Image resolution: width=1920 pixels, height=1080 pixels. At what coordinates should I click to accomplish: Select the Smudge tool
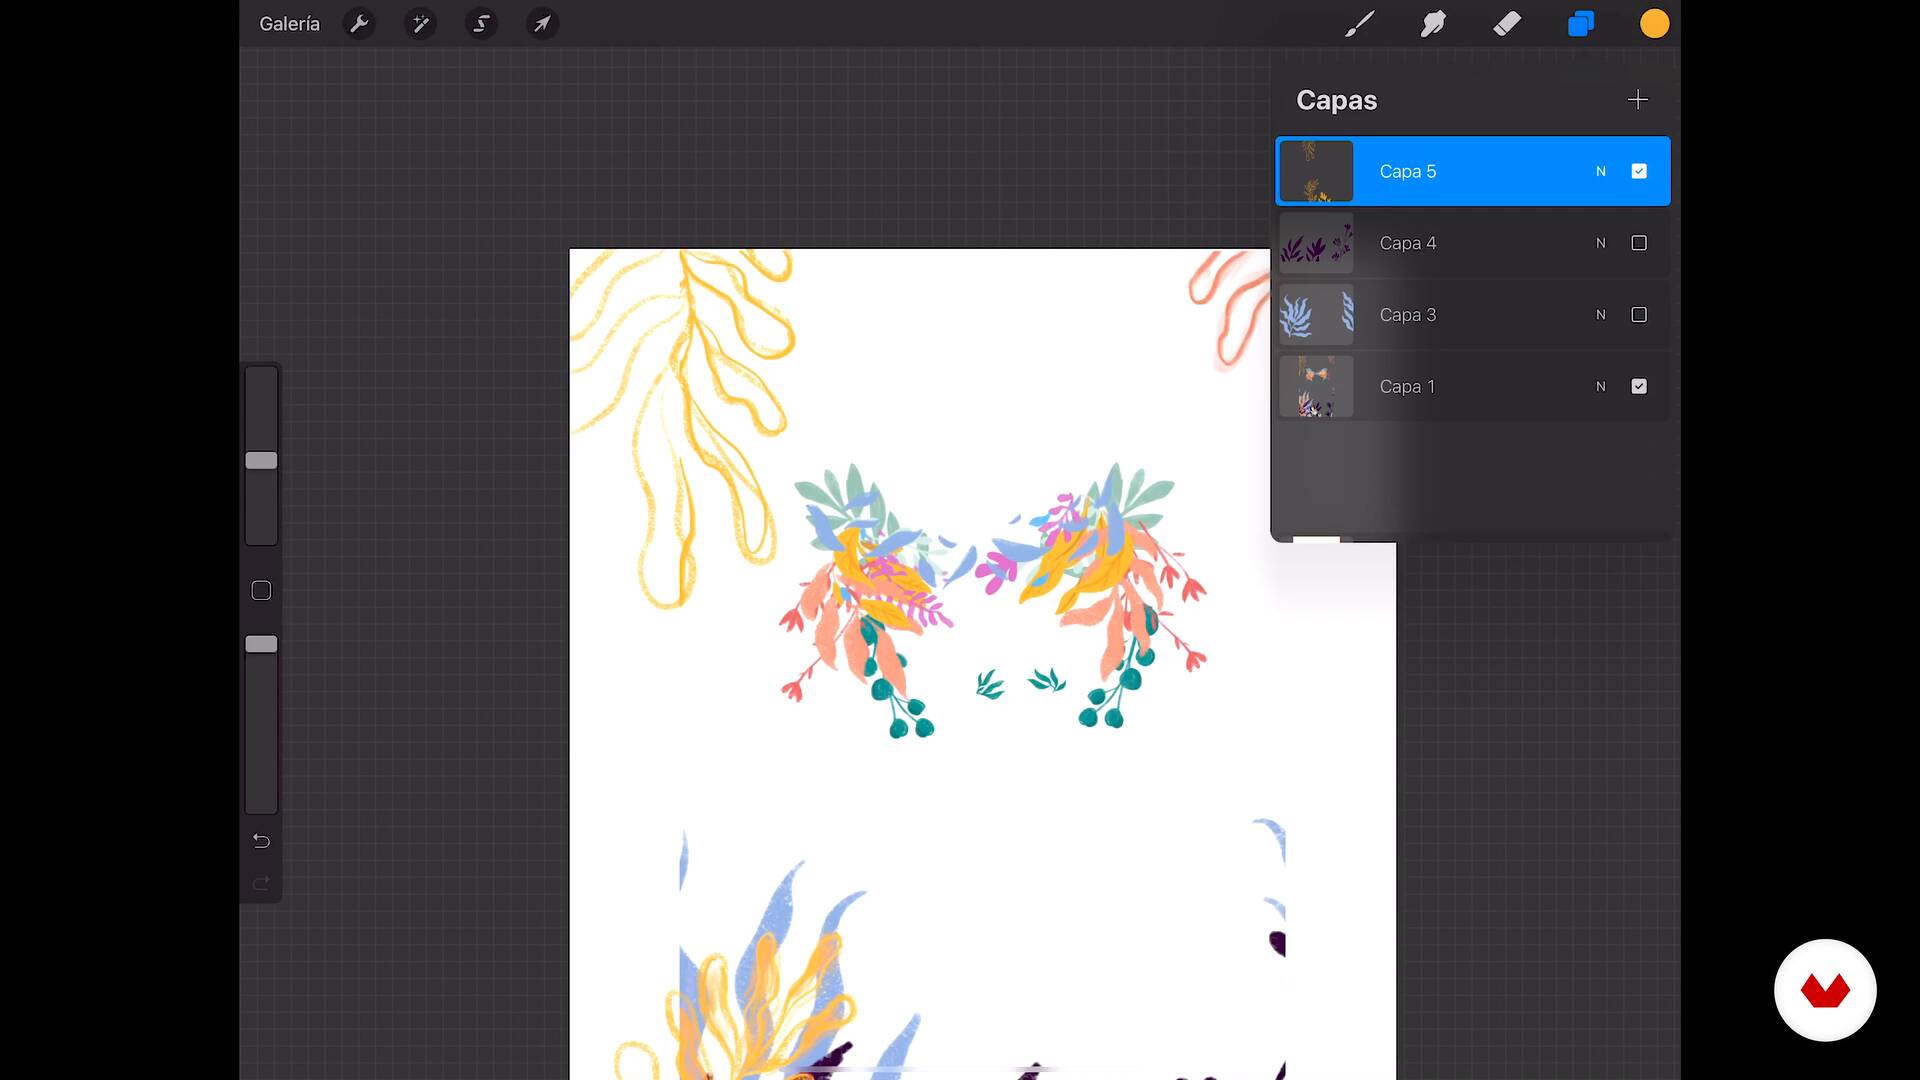(1433, 23)
